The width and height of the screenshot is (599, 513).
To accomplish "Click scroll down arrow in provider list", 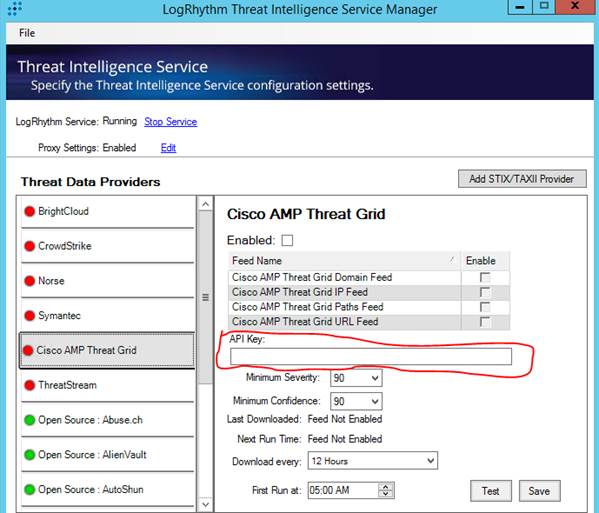I will click(x=206, y=505).
